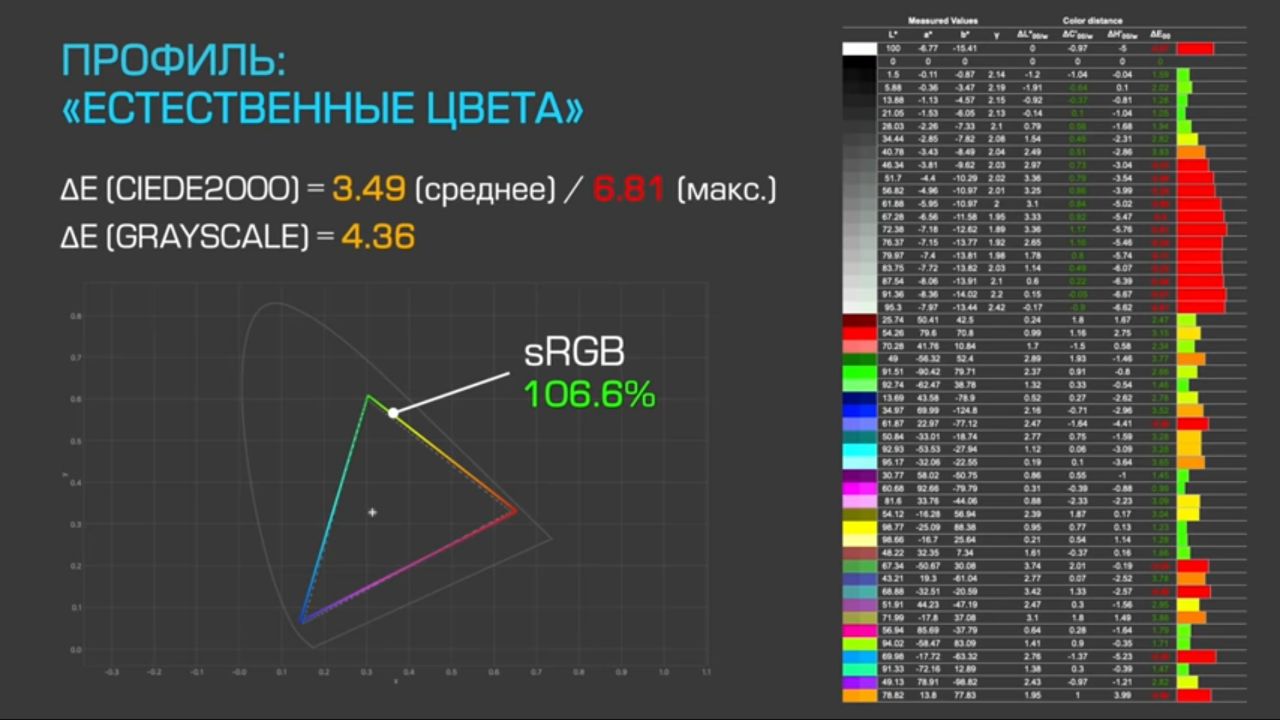Screen dimensions: 1280x720
Task: Click the sRGB label on the chart
Action: (574, 354)
